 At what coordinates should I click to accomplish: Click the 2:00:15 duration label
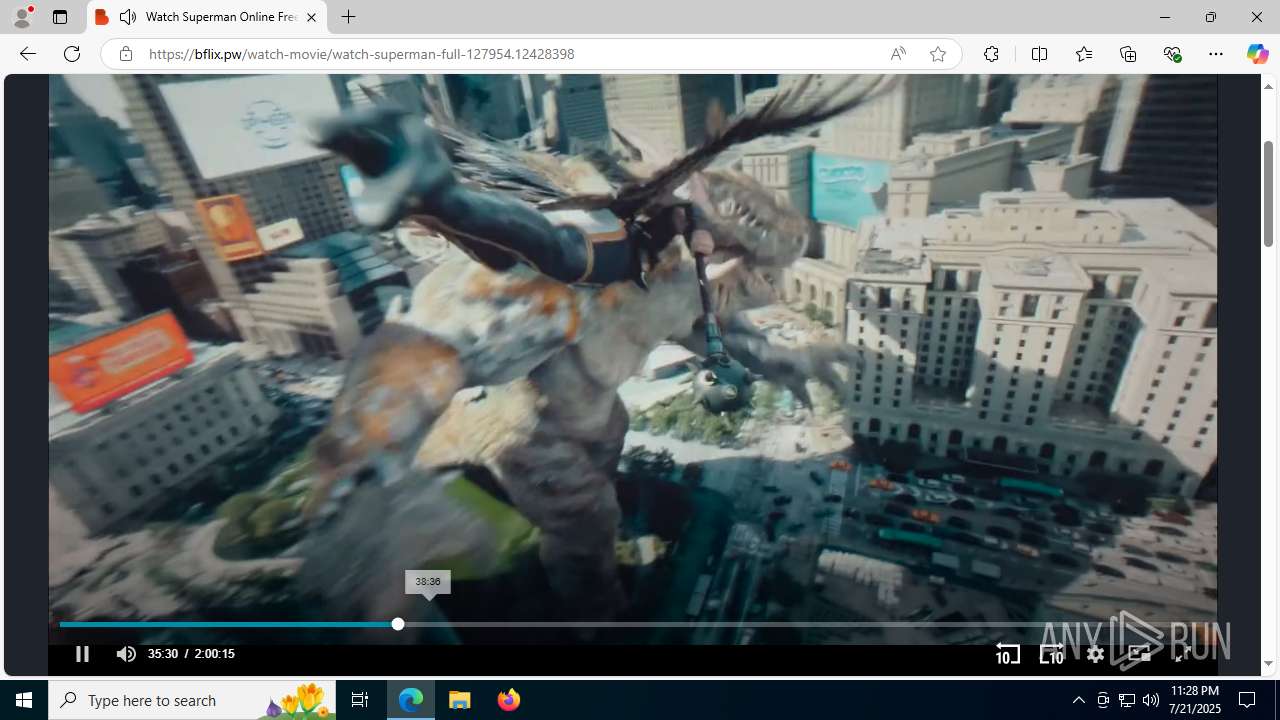click(x=214, y=654)
